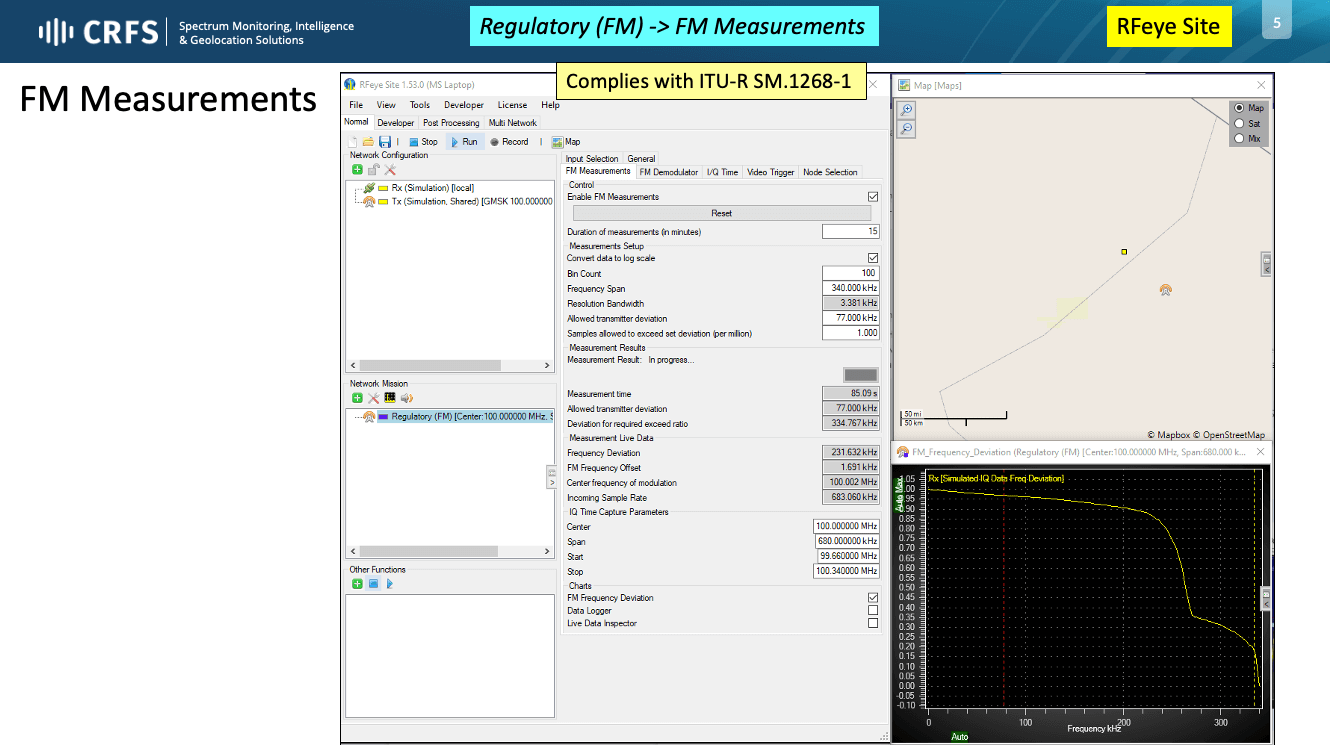Select the Map radio button in Map window
1330x745 pixels.
coord(1240,108)
